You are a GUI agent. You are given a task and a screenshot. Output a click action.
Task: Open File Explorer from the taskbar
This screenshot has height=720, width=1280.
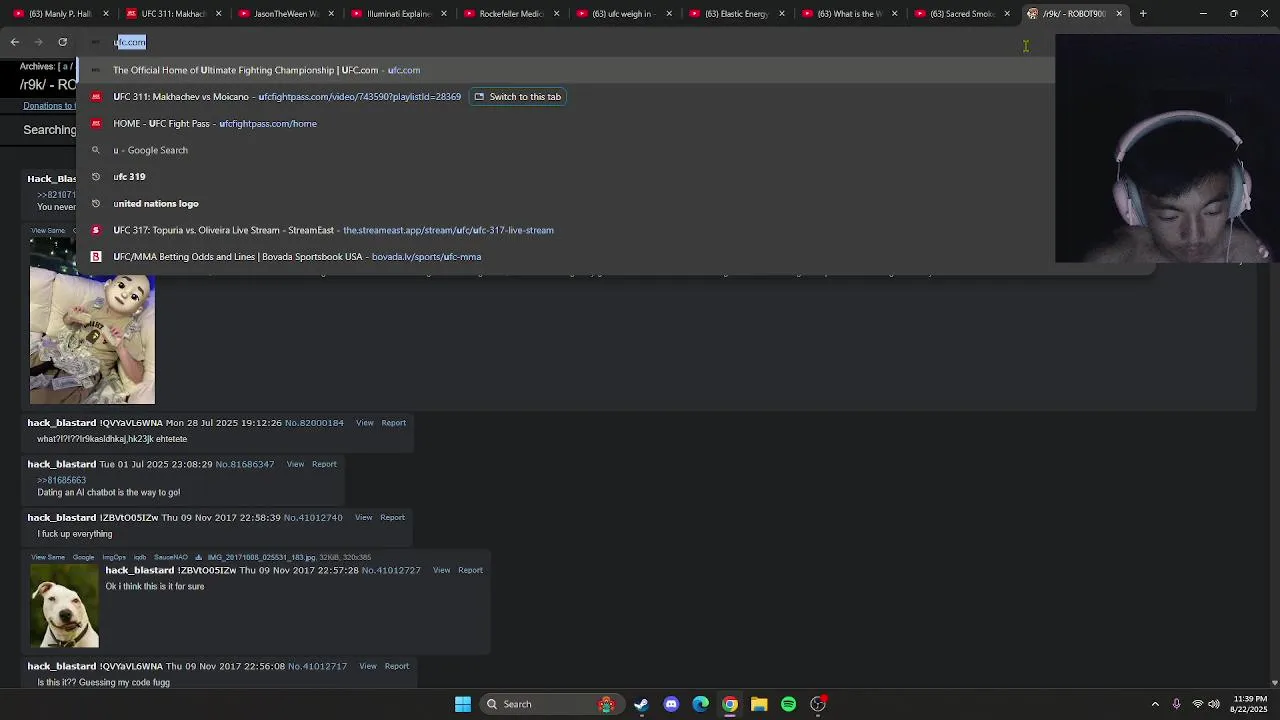click(x=759, y=704)
